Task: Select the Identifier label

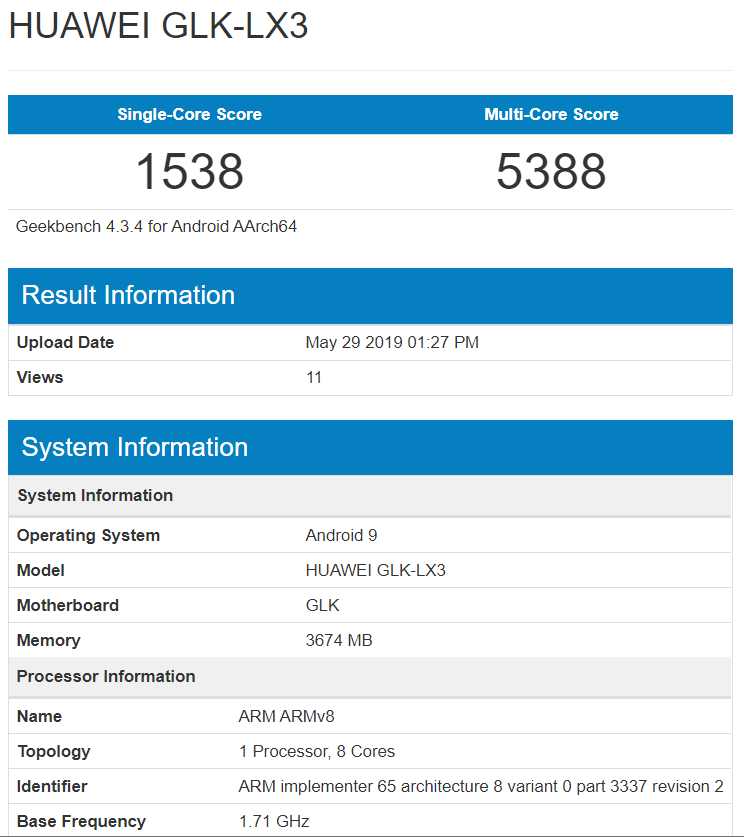Action: tap(52, 786)
